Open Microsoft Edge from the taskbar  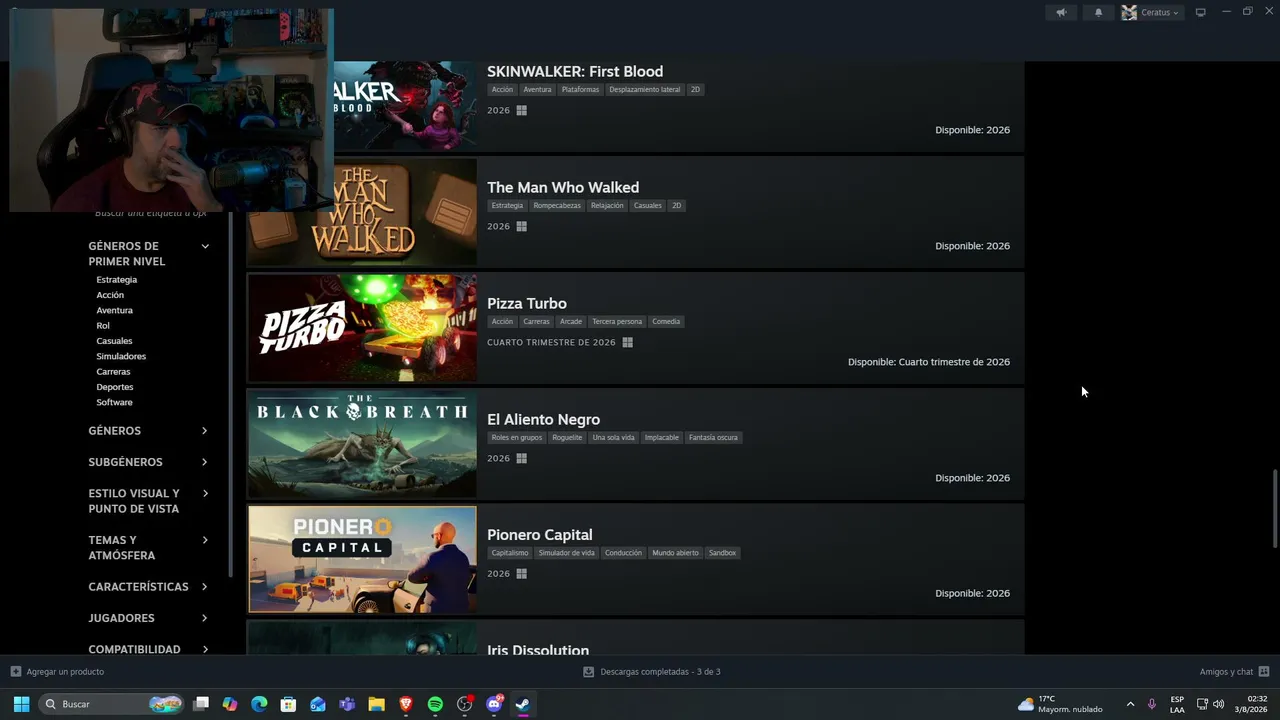coord(259,704)
